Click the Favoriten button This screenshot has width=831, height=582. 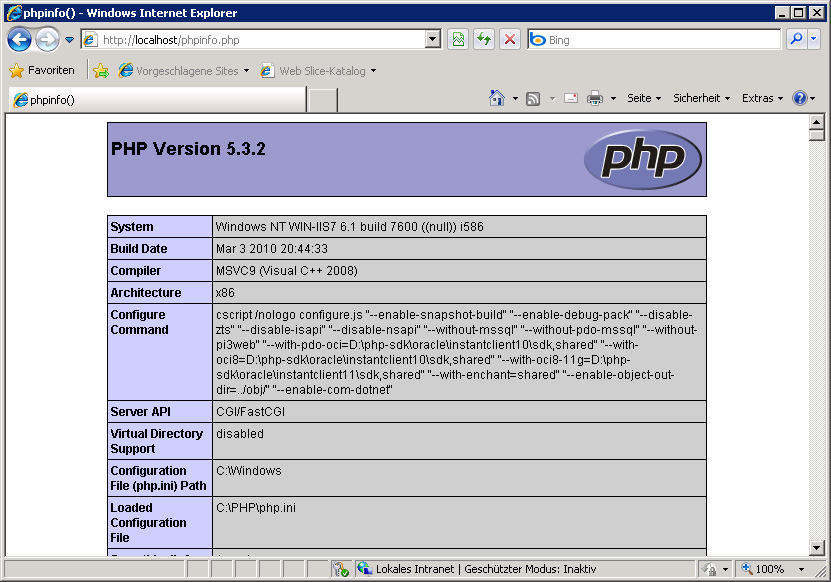[42, 71]
